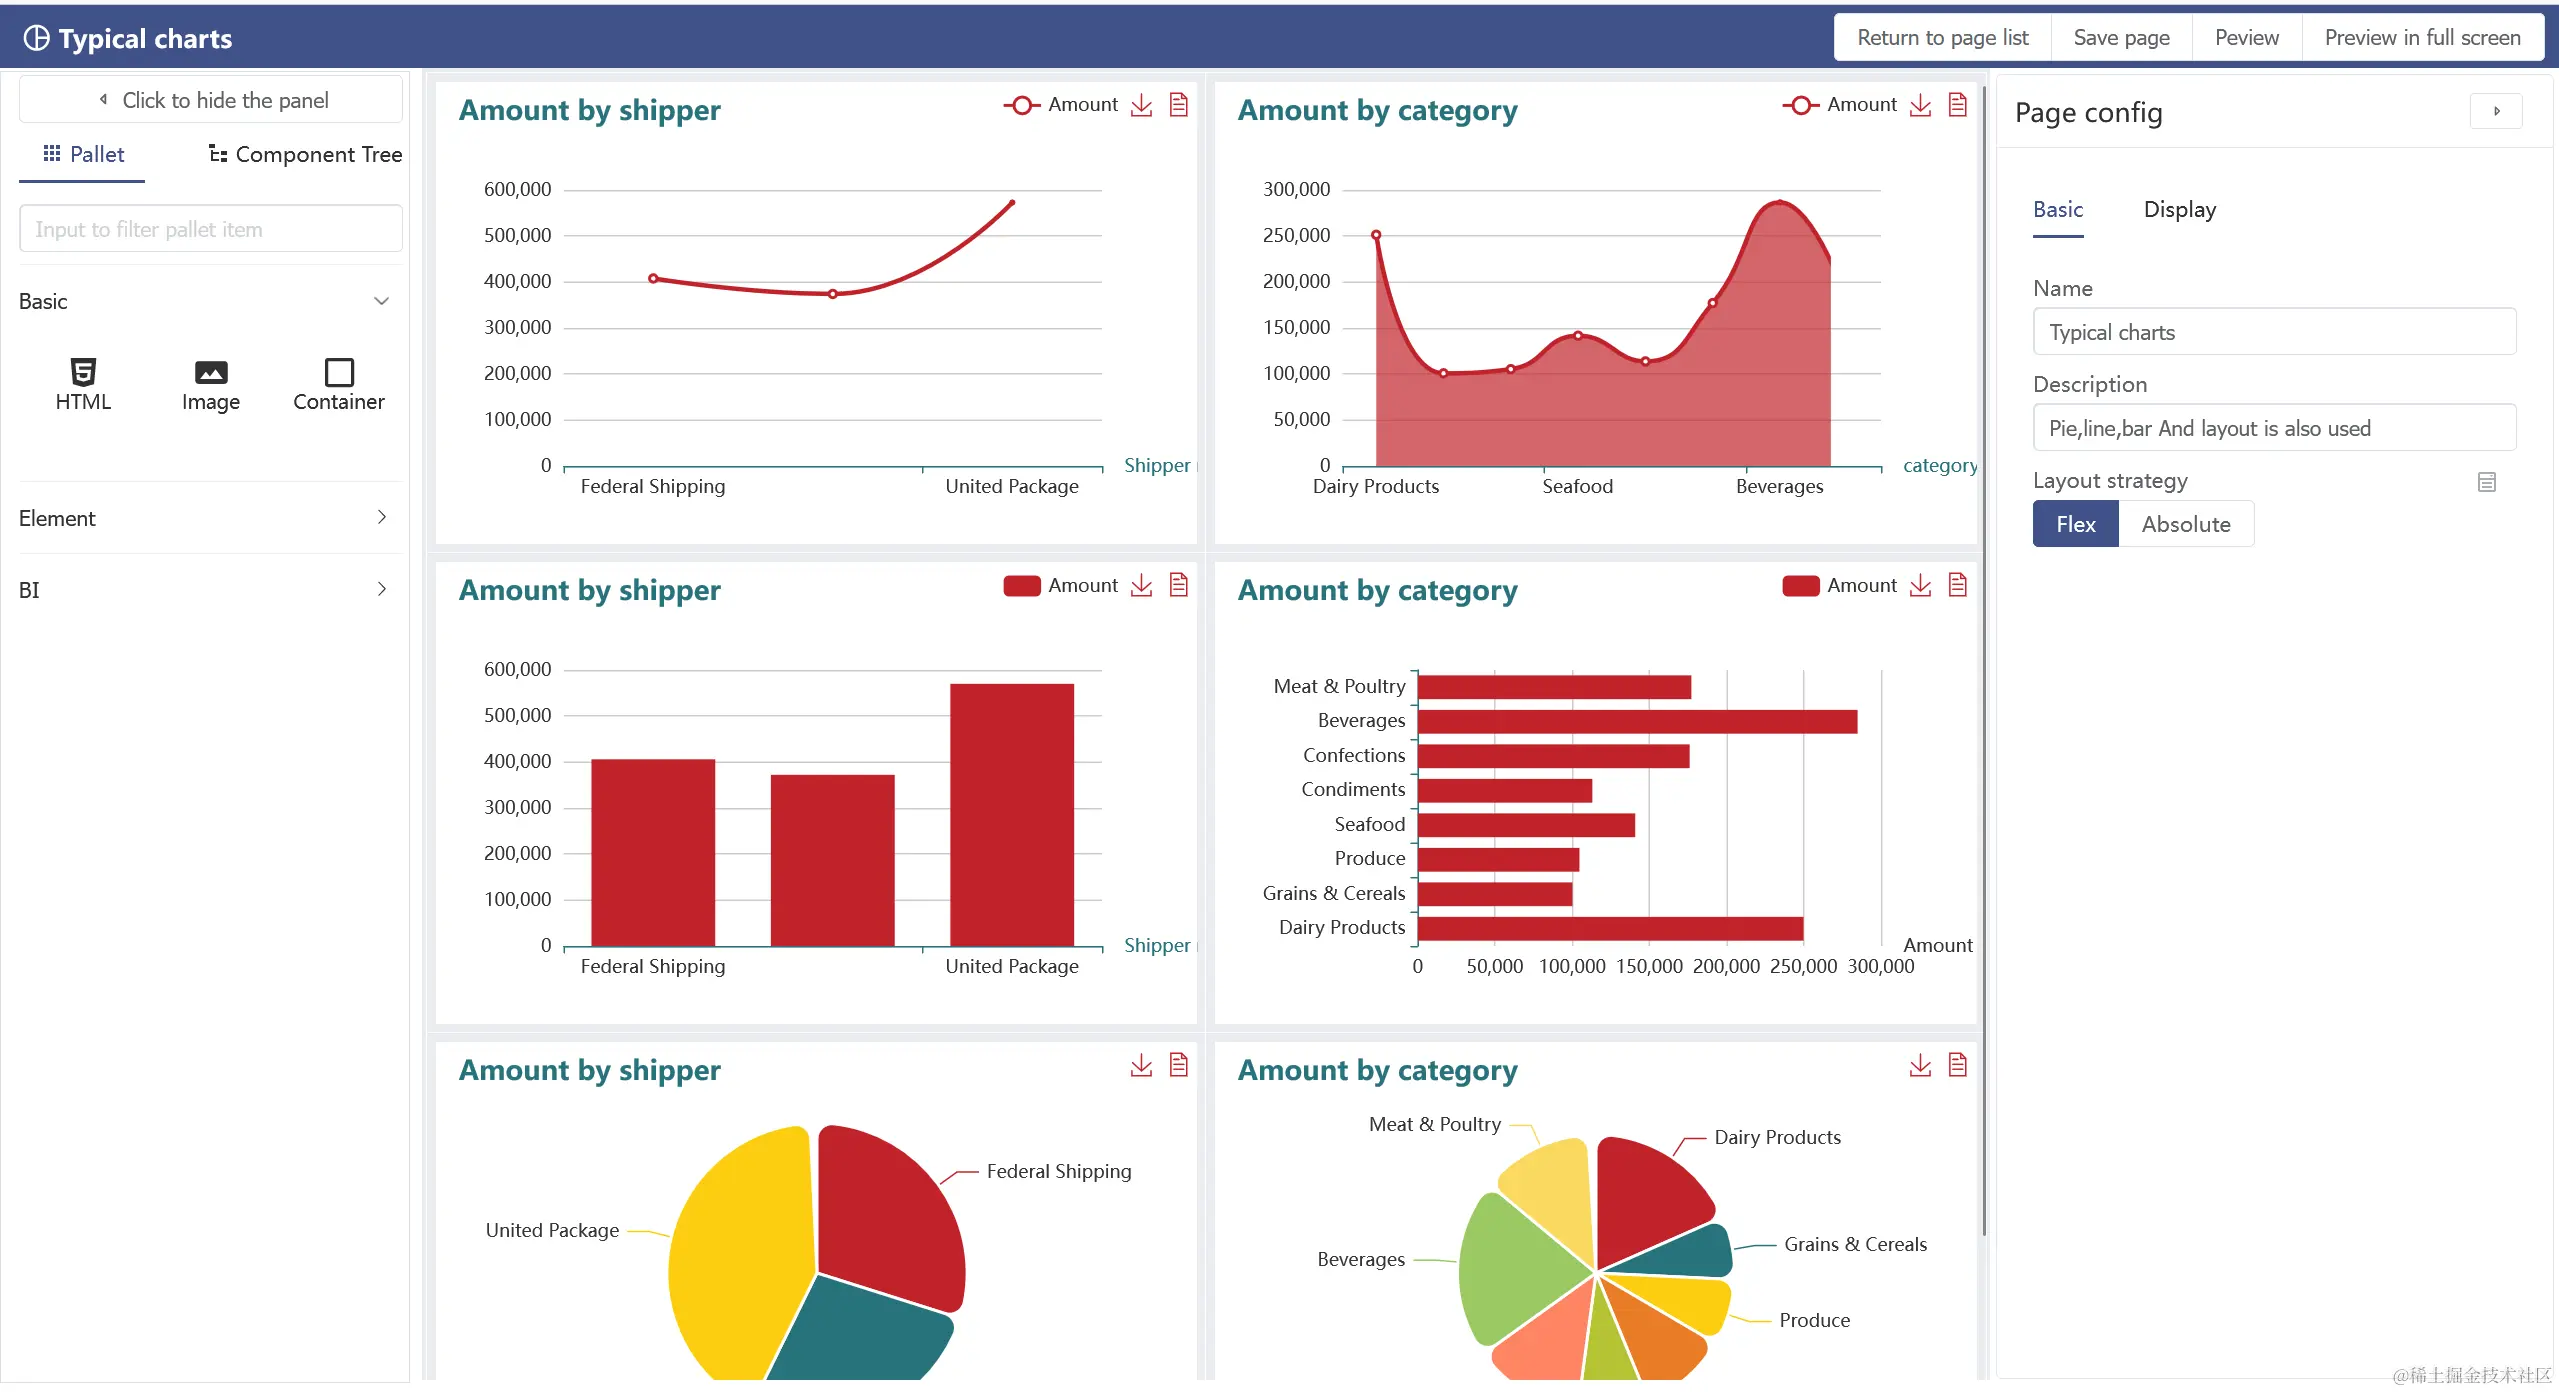2559x1392 pixels.
Task: Click Return to page list
Action: coord(1941,38)
